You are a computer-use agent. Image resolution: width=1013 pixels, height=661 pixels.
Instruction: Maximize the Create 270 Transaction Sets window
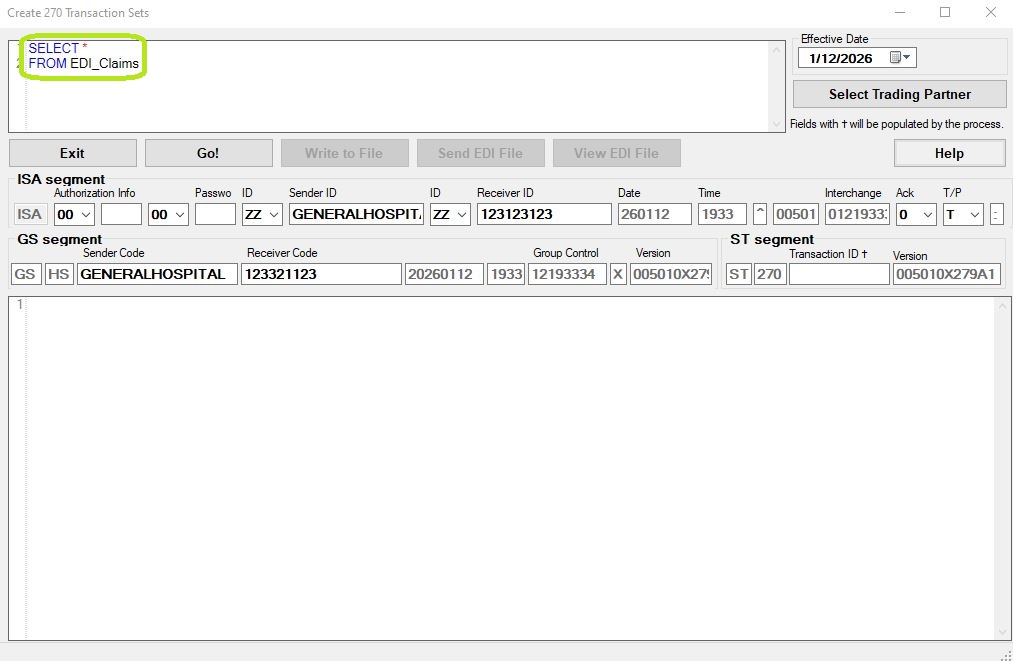[x=945, y=12]
